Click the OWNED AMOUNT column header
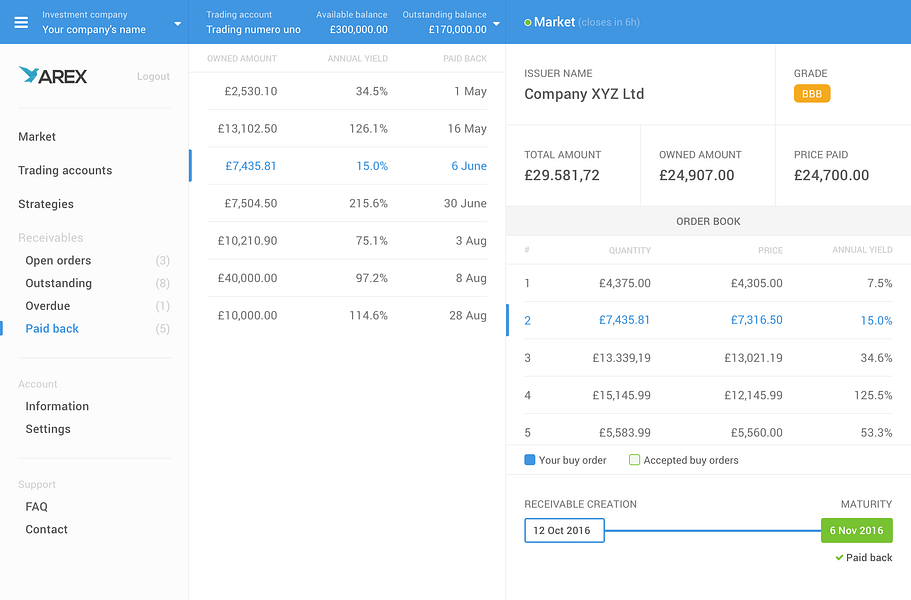This screenshot has height=600, width=911. click(242, 59)
